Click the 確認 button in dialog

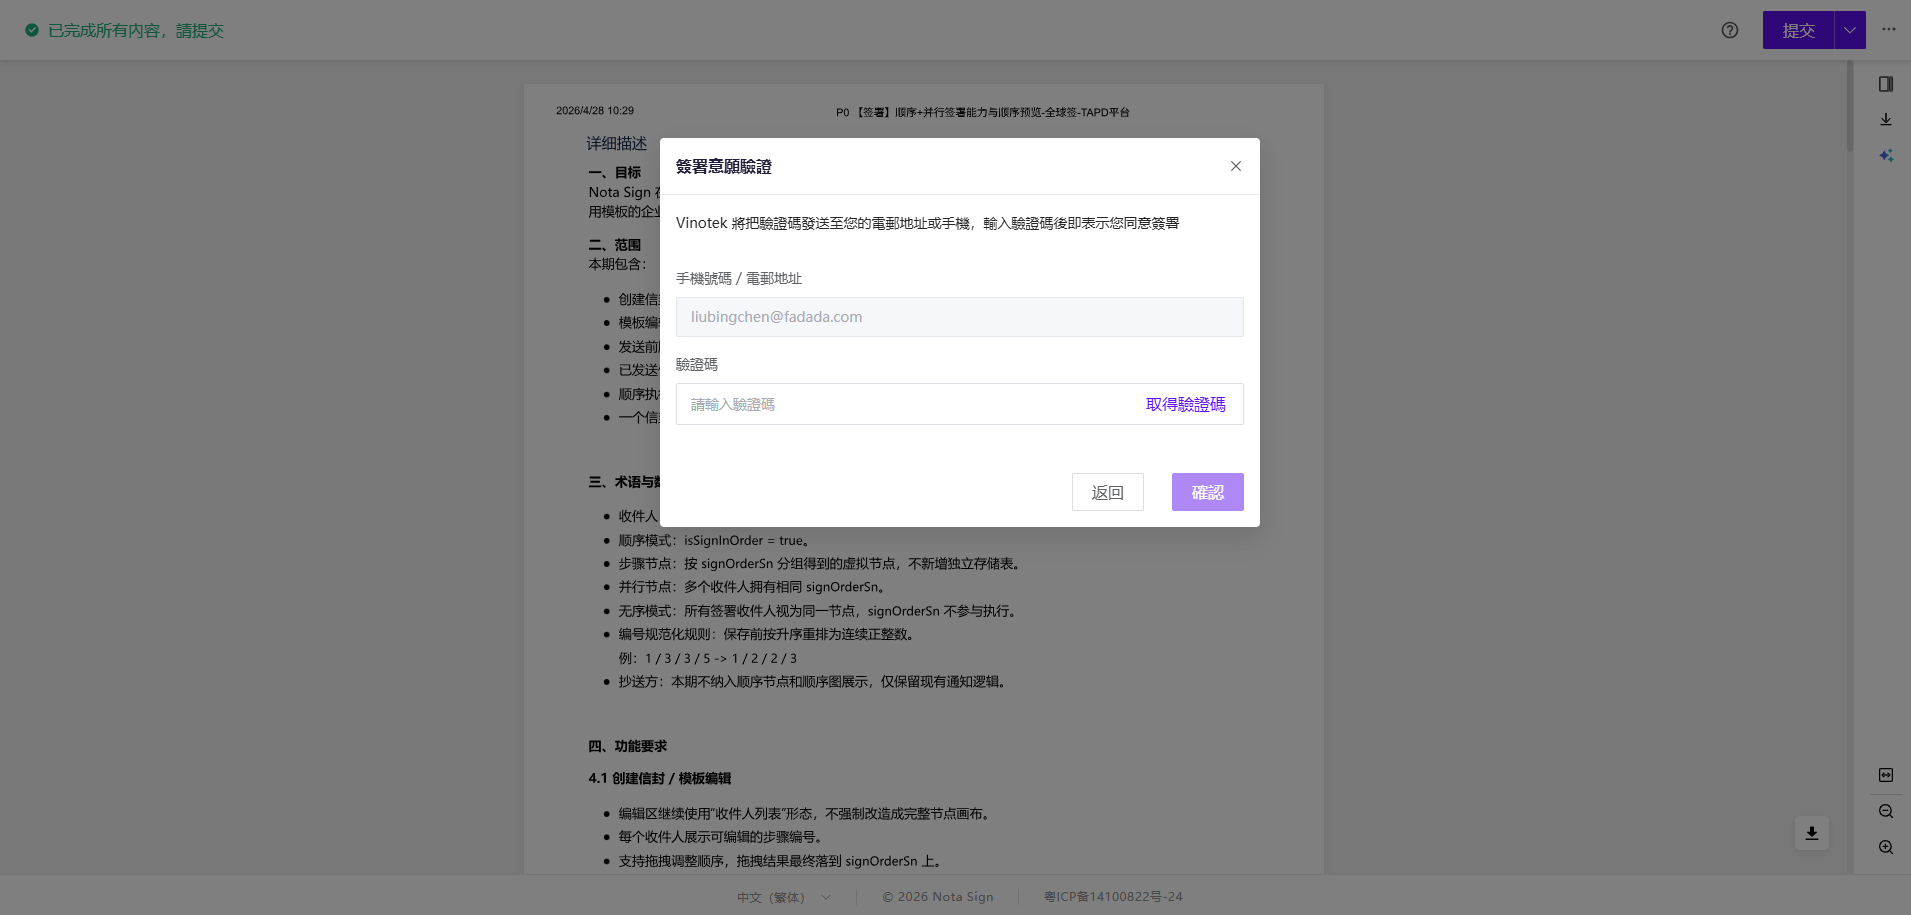click(1207, 492)
